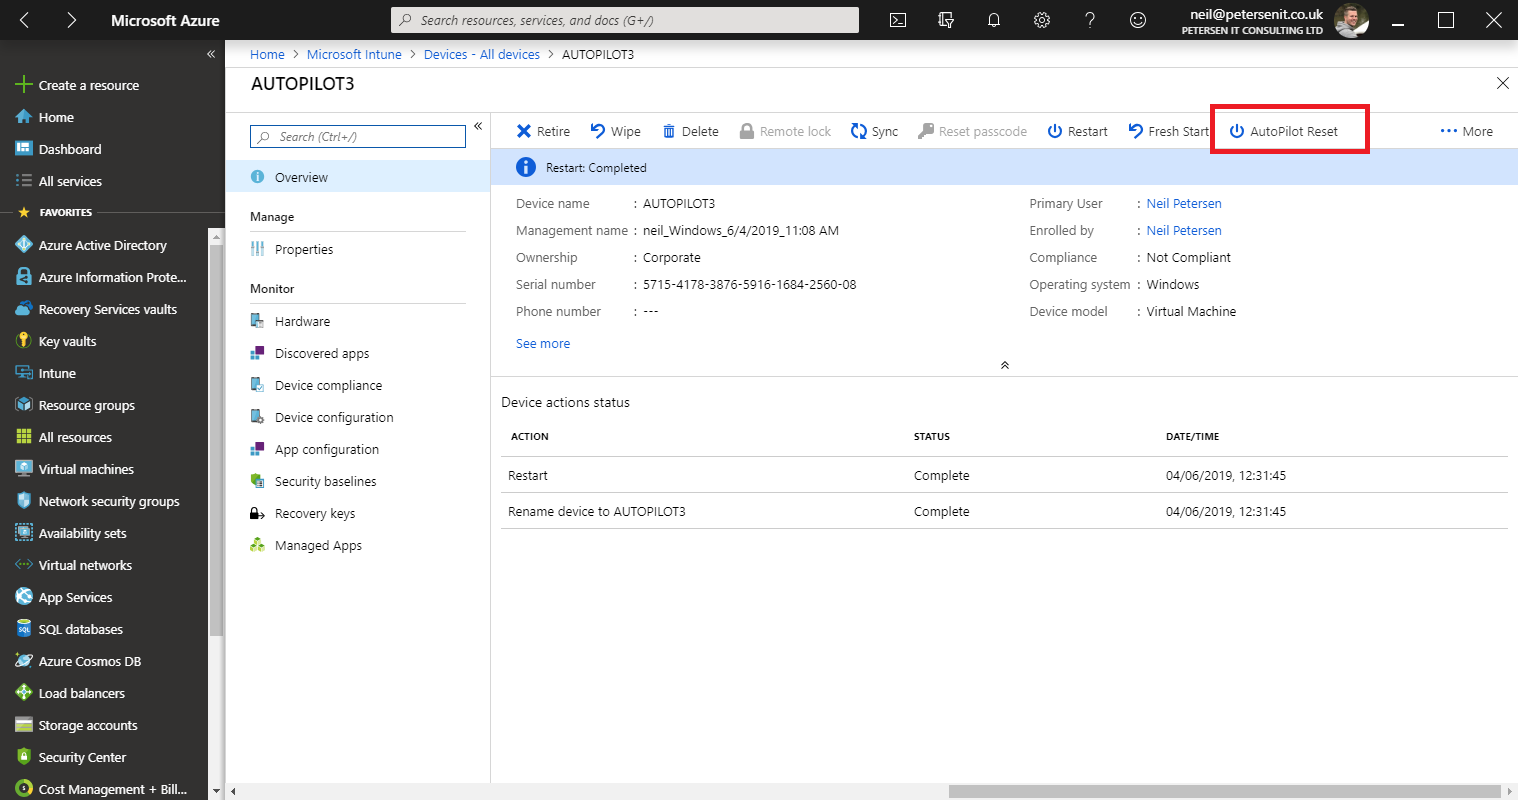Go to Microsoft Intune breadcrumb

point(354,54)
